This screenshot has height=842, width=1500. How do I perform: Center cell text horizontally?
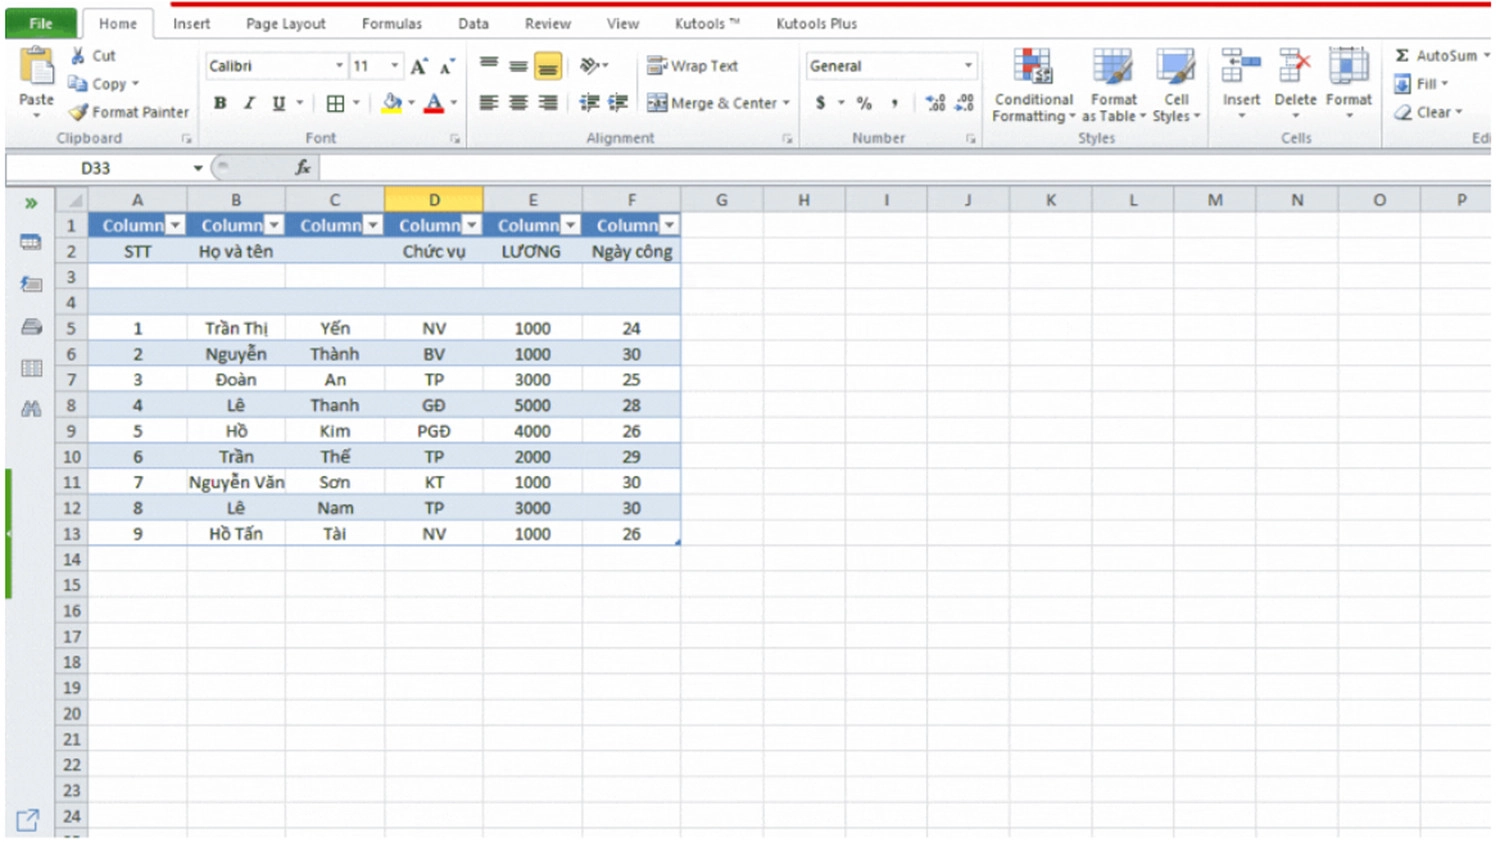click(x=518, y=103)
